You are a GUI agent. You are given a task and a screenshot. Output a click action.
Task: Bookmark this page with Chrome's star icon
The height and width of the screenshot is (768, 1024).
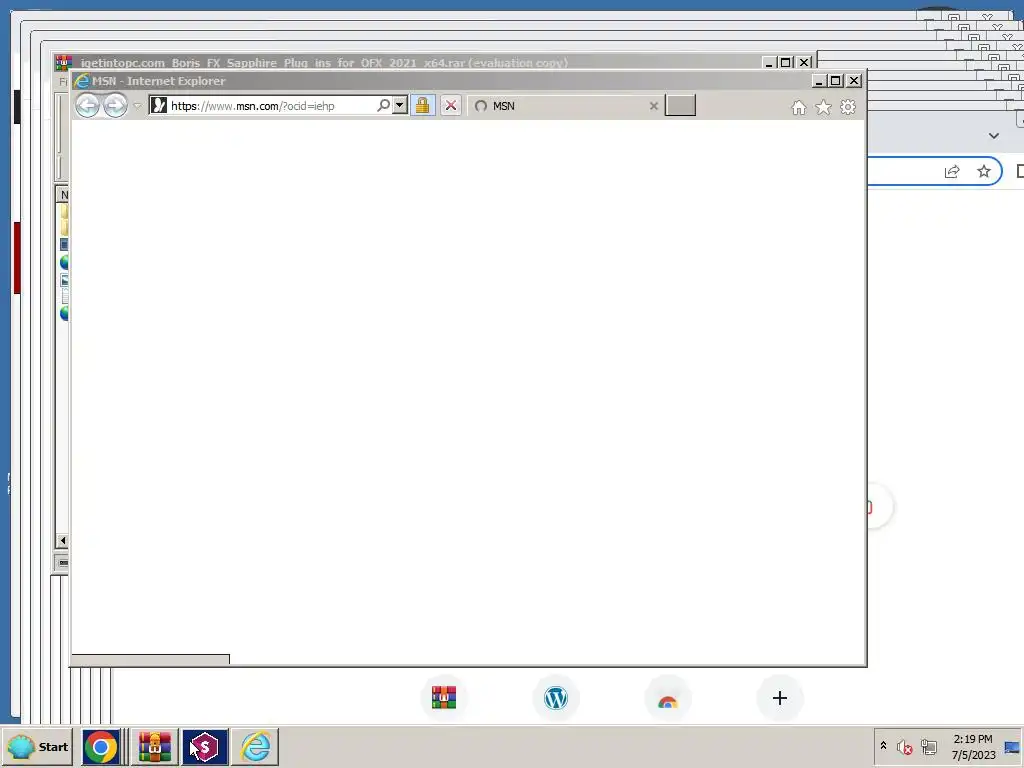(984, 171)
